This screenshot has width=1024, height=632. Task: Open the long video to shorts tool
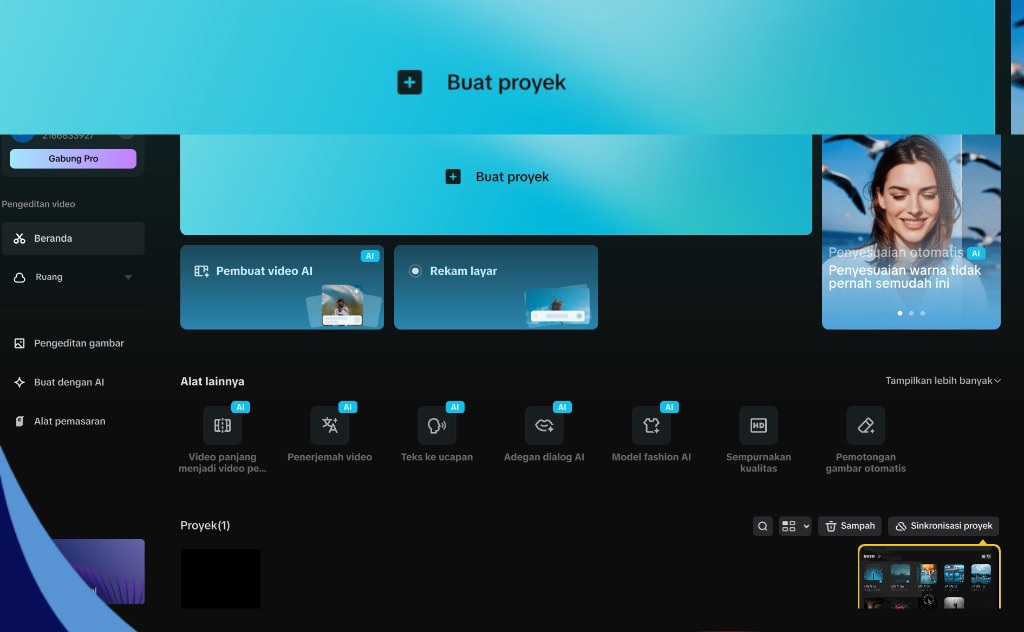[x=222, y=426]
